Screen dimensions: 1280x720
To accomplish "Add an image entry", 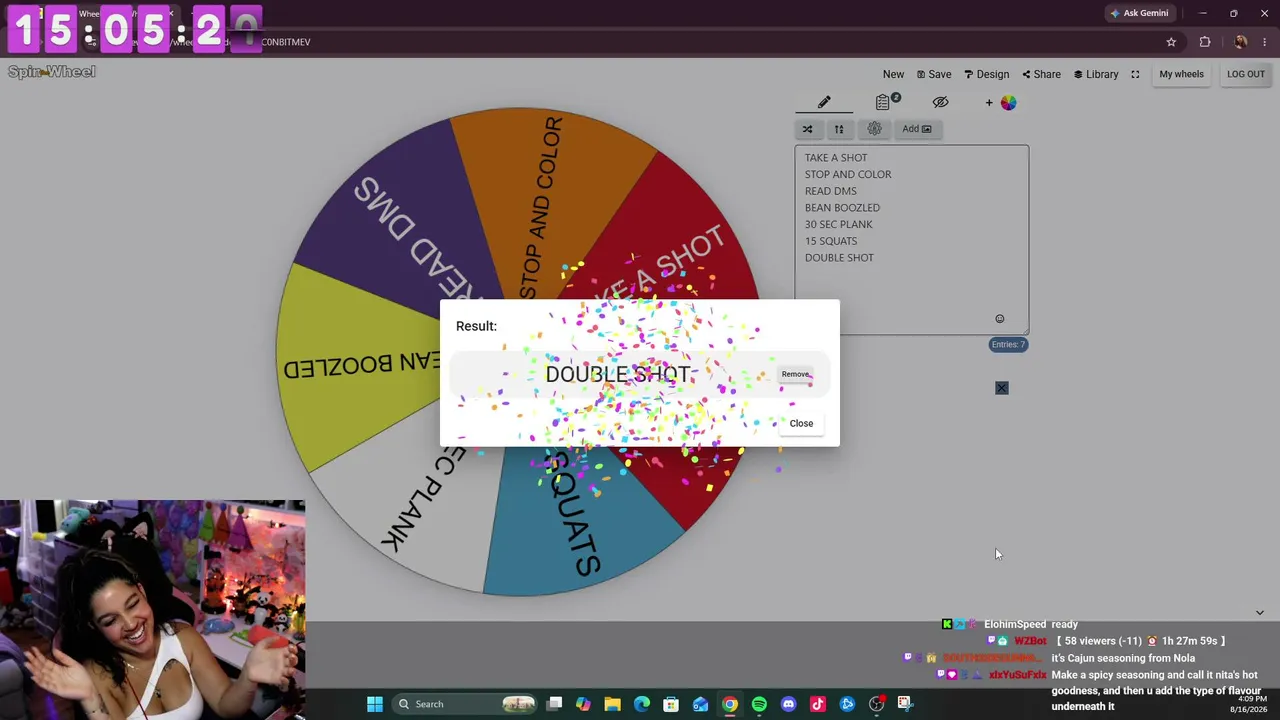I will [x=916, y=129].
